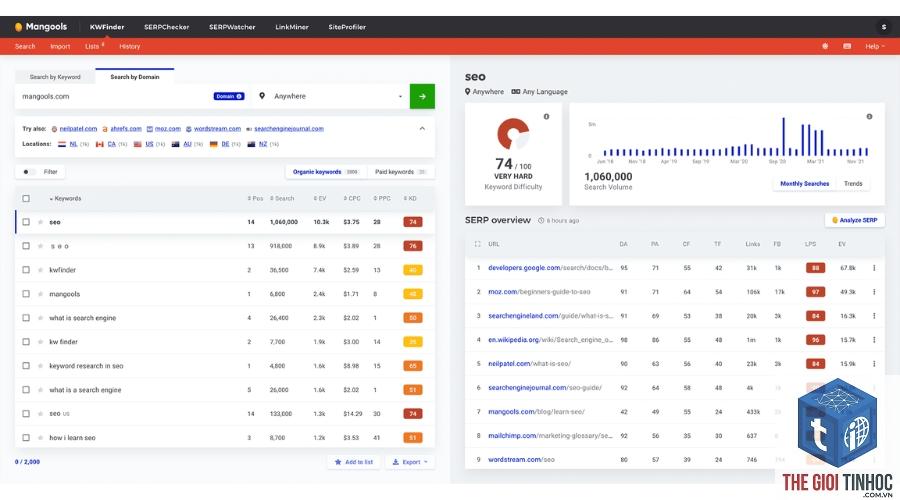Click the location pin beside Anywhere
The width and height of the screenshot is (900, 500).
[262, 96]
